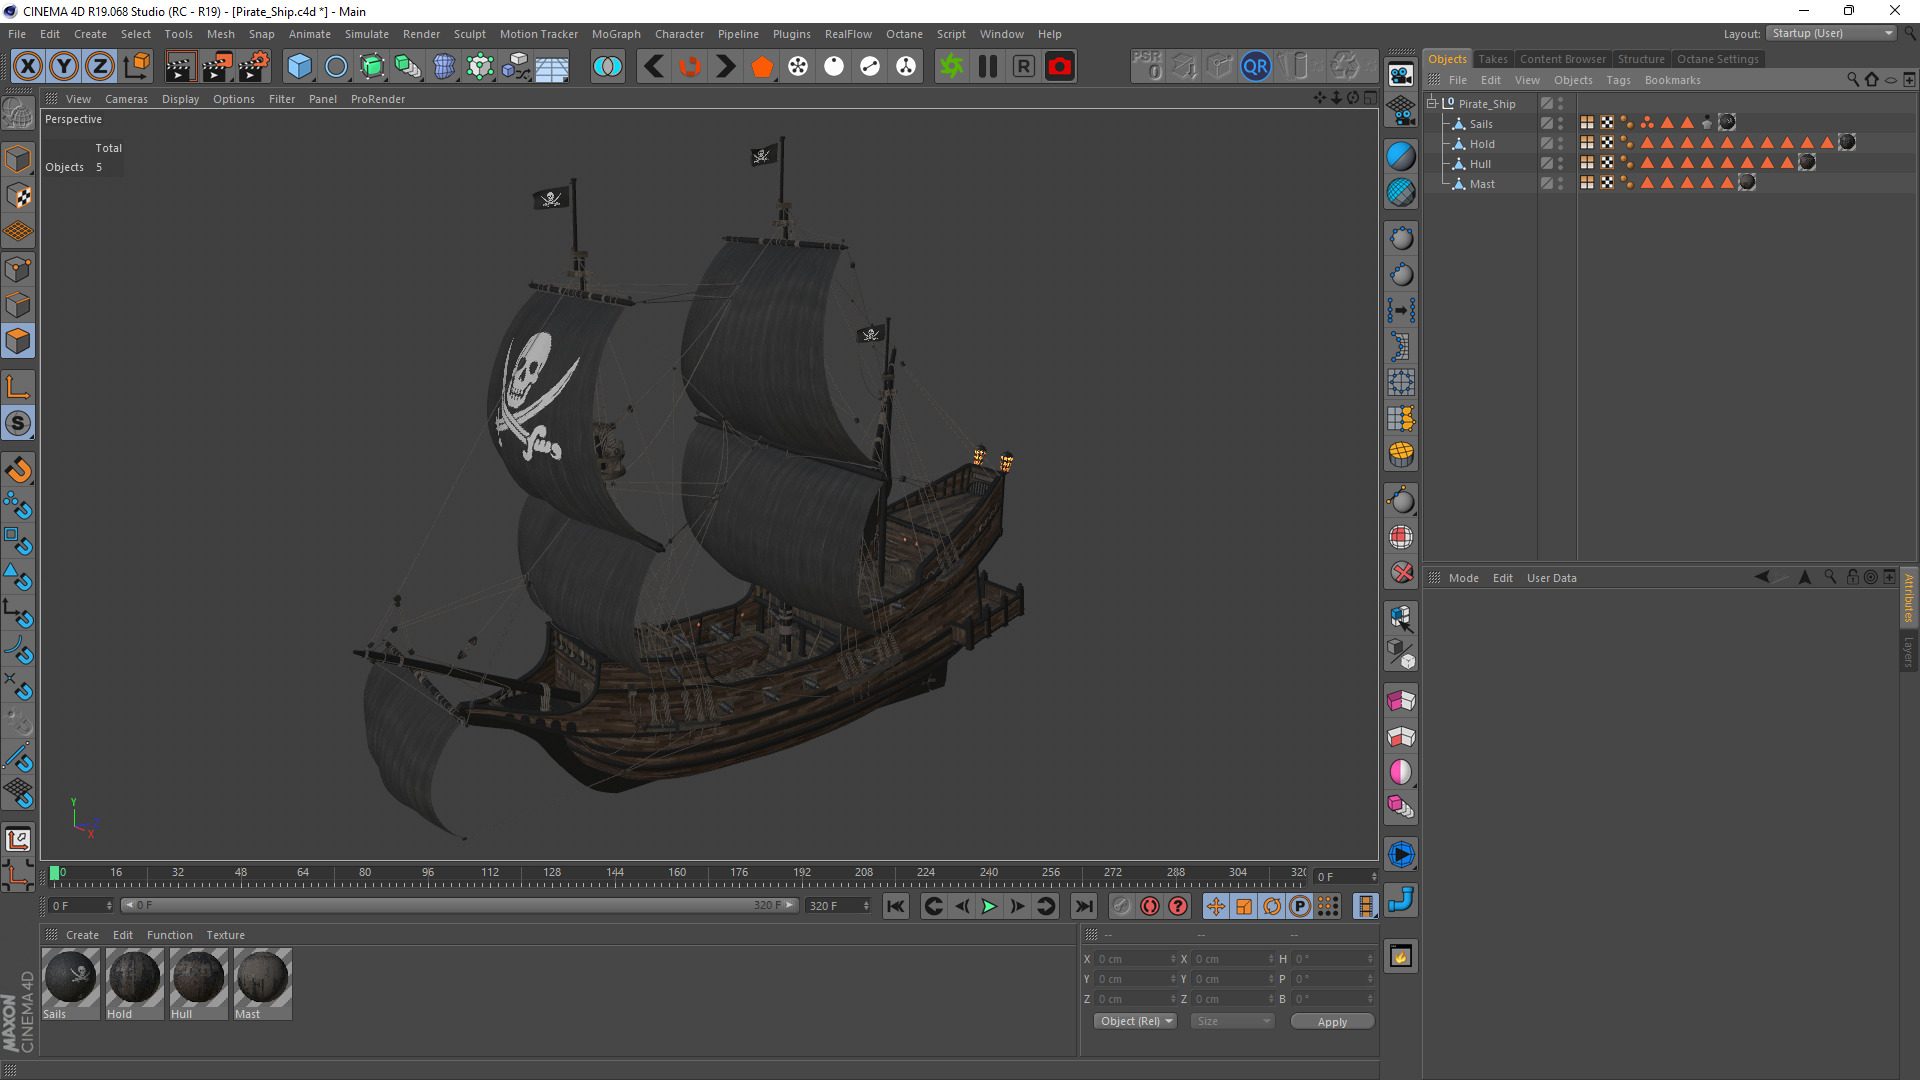Open the Cameras viewport menu
The image size is (1920, 1080).
click(126, 99)
